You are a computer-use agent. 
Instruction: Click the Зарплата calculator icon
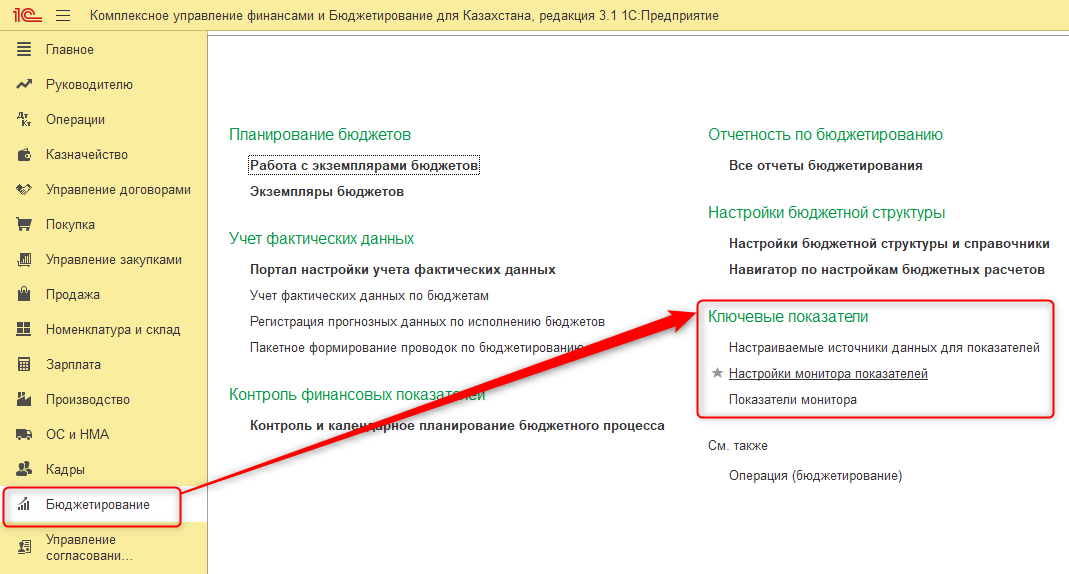24,365
